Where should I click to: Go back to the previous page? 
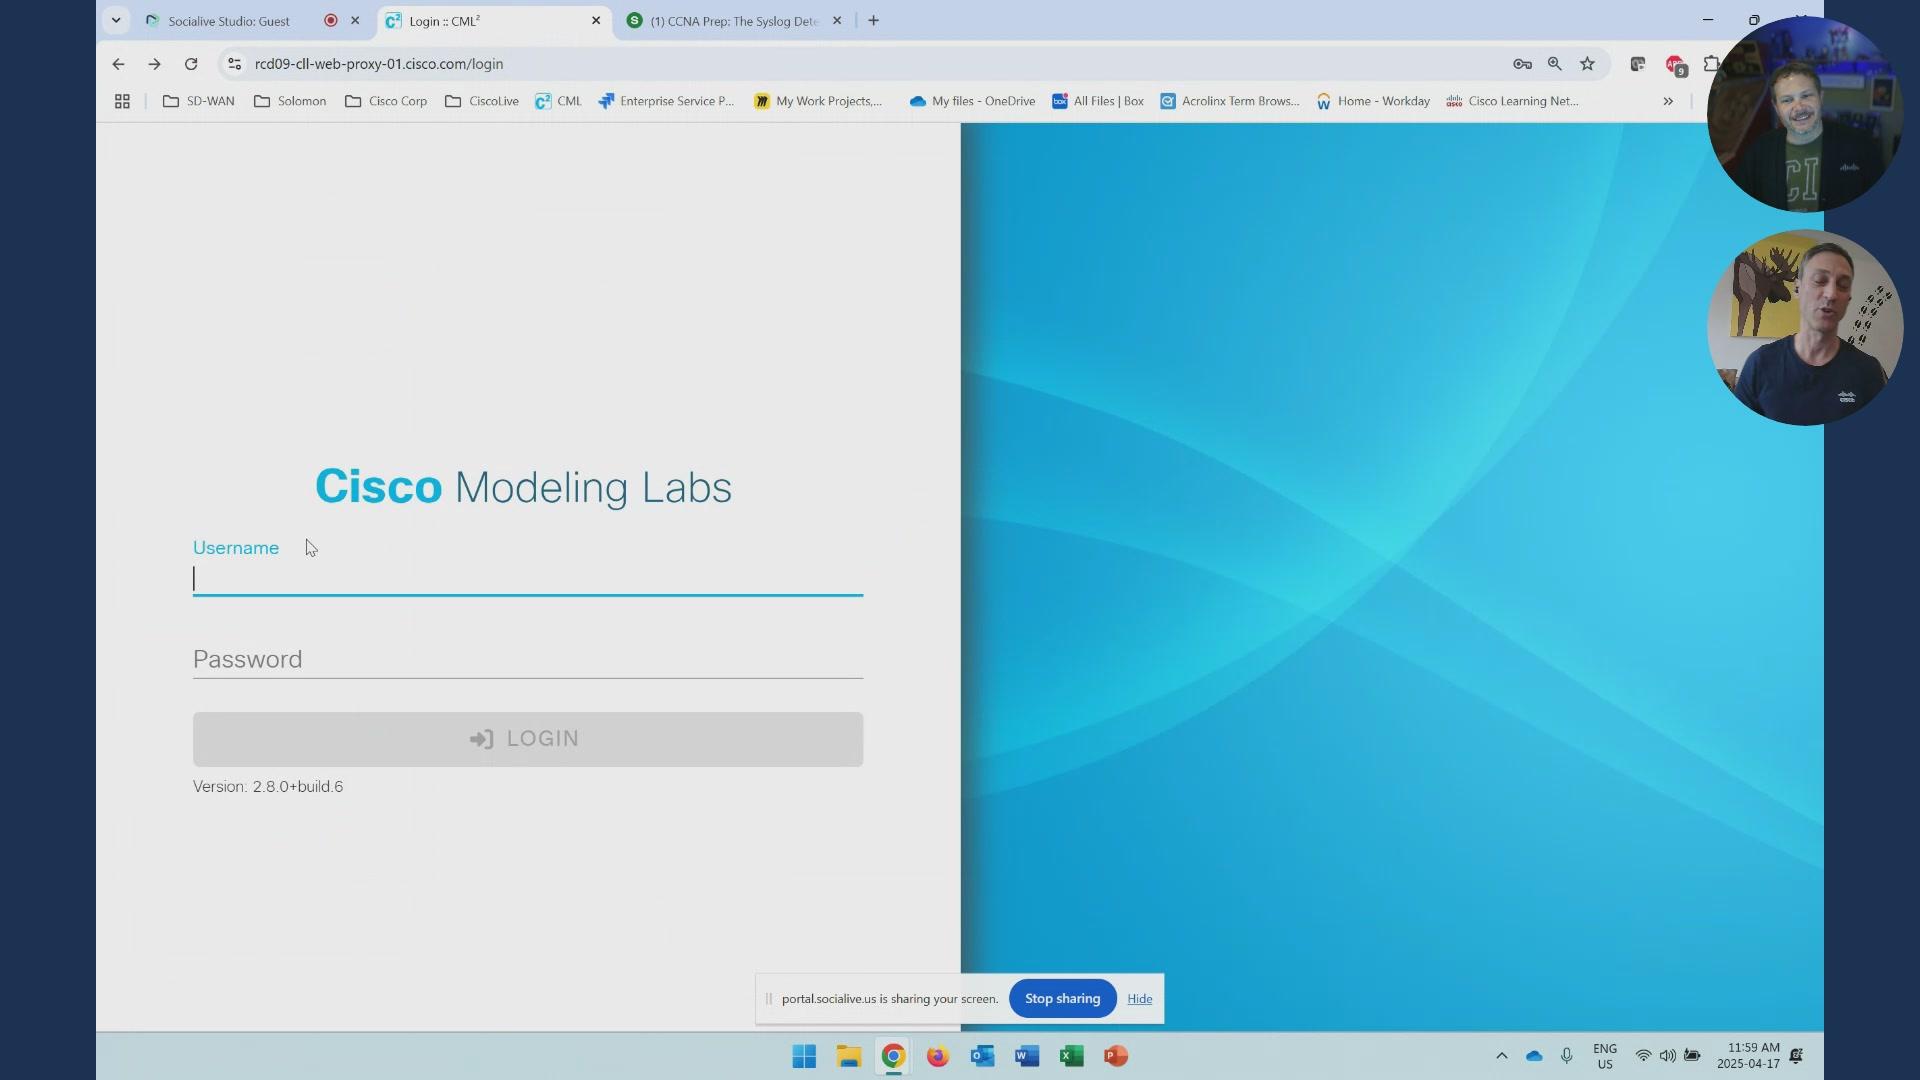tap(118, 64)
